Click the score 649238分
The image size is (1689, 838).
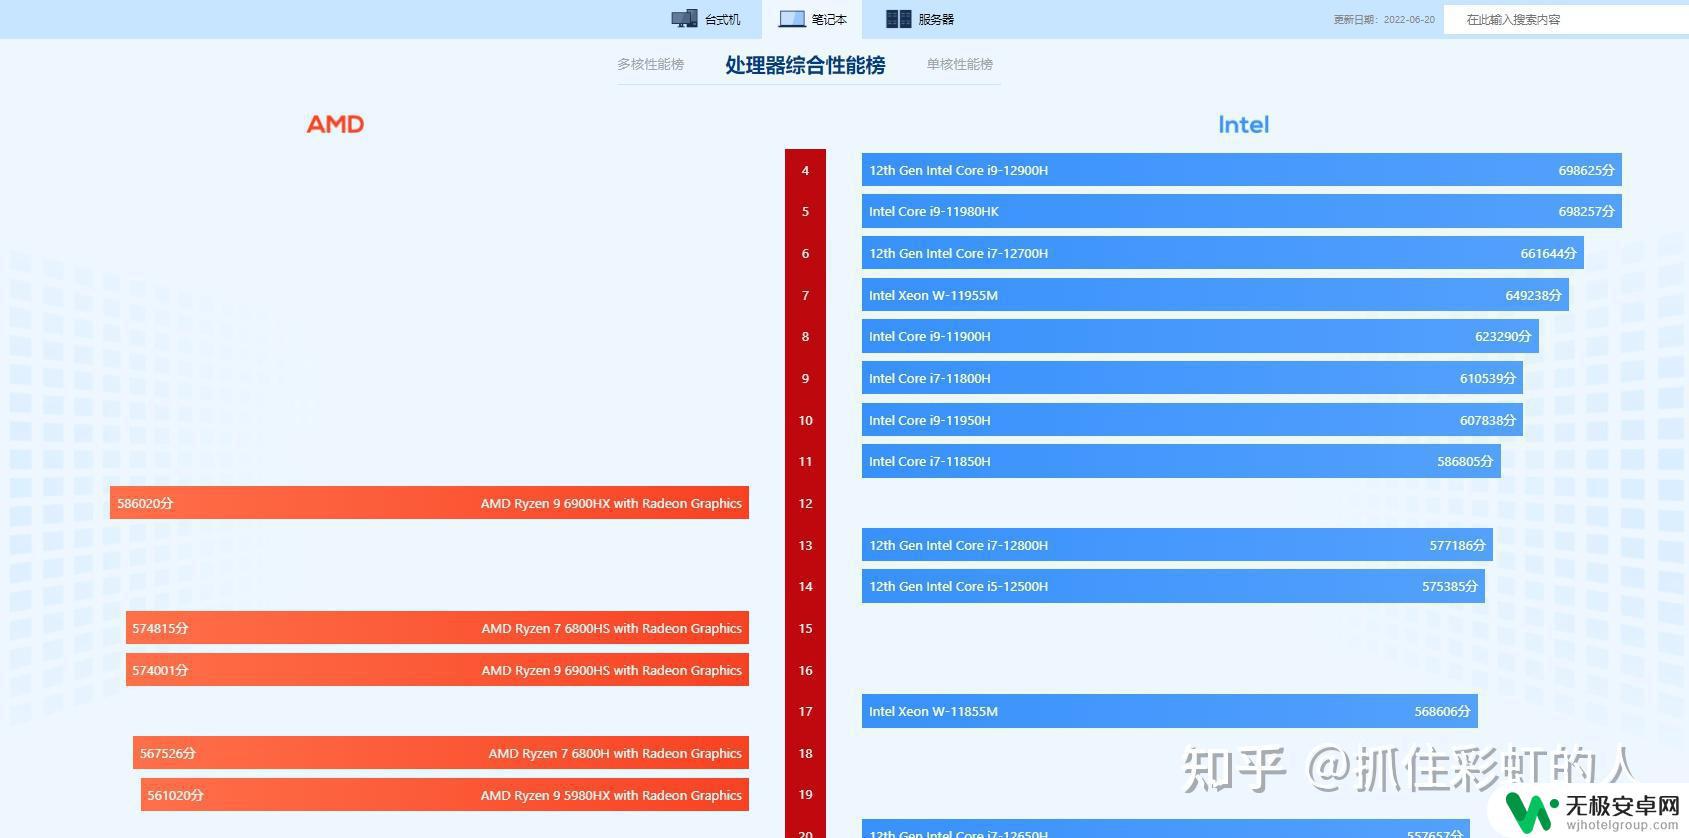tap(1533, 295)
